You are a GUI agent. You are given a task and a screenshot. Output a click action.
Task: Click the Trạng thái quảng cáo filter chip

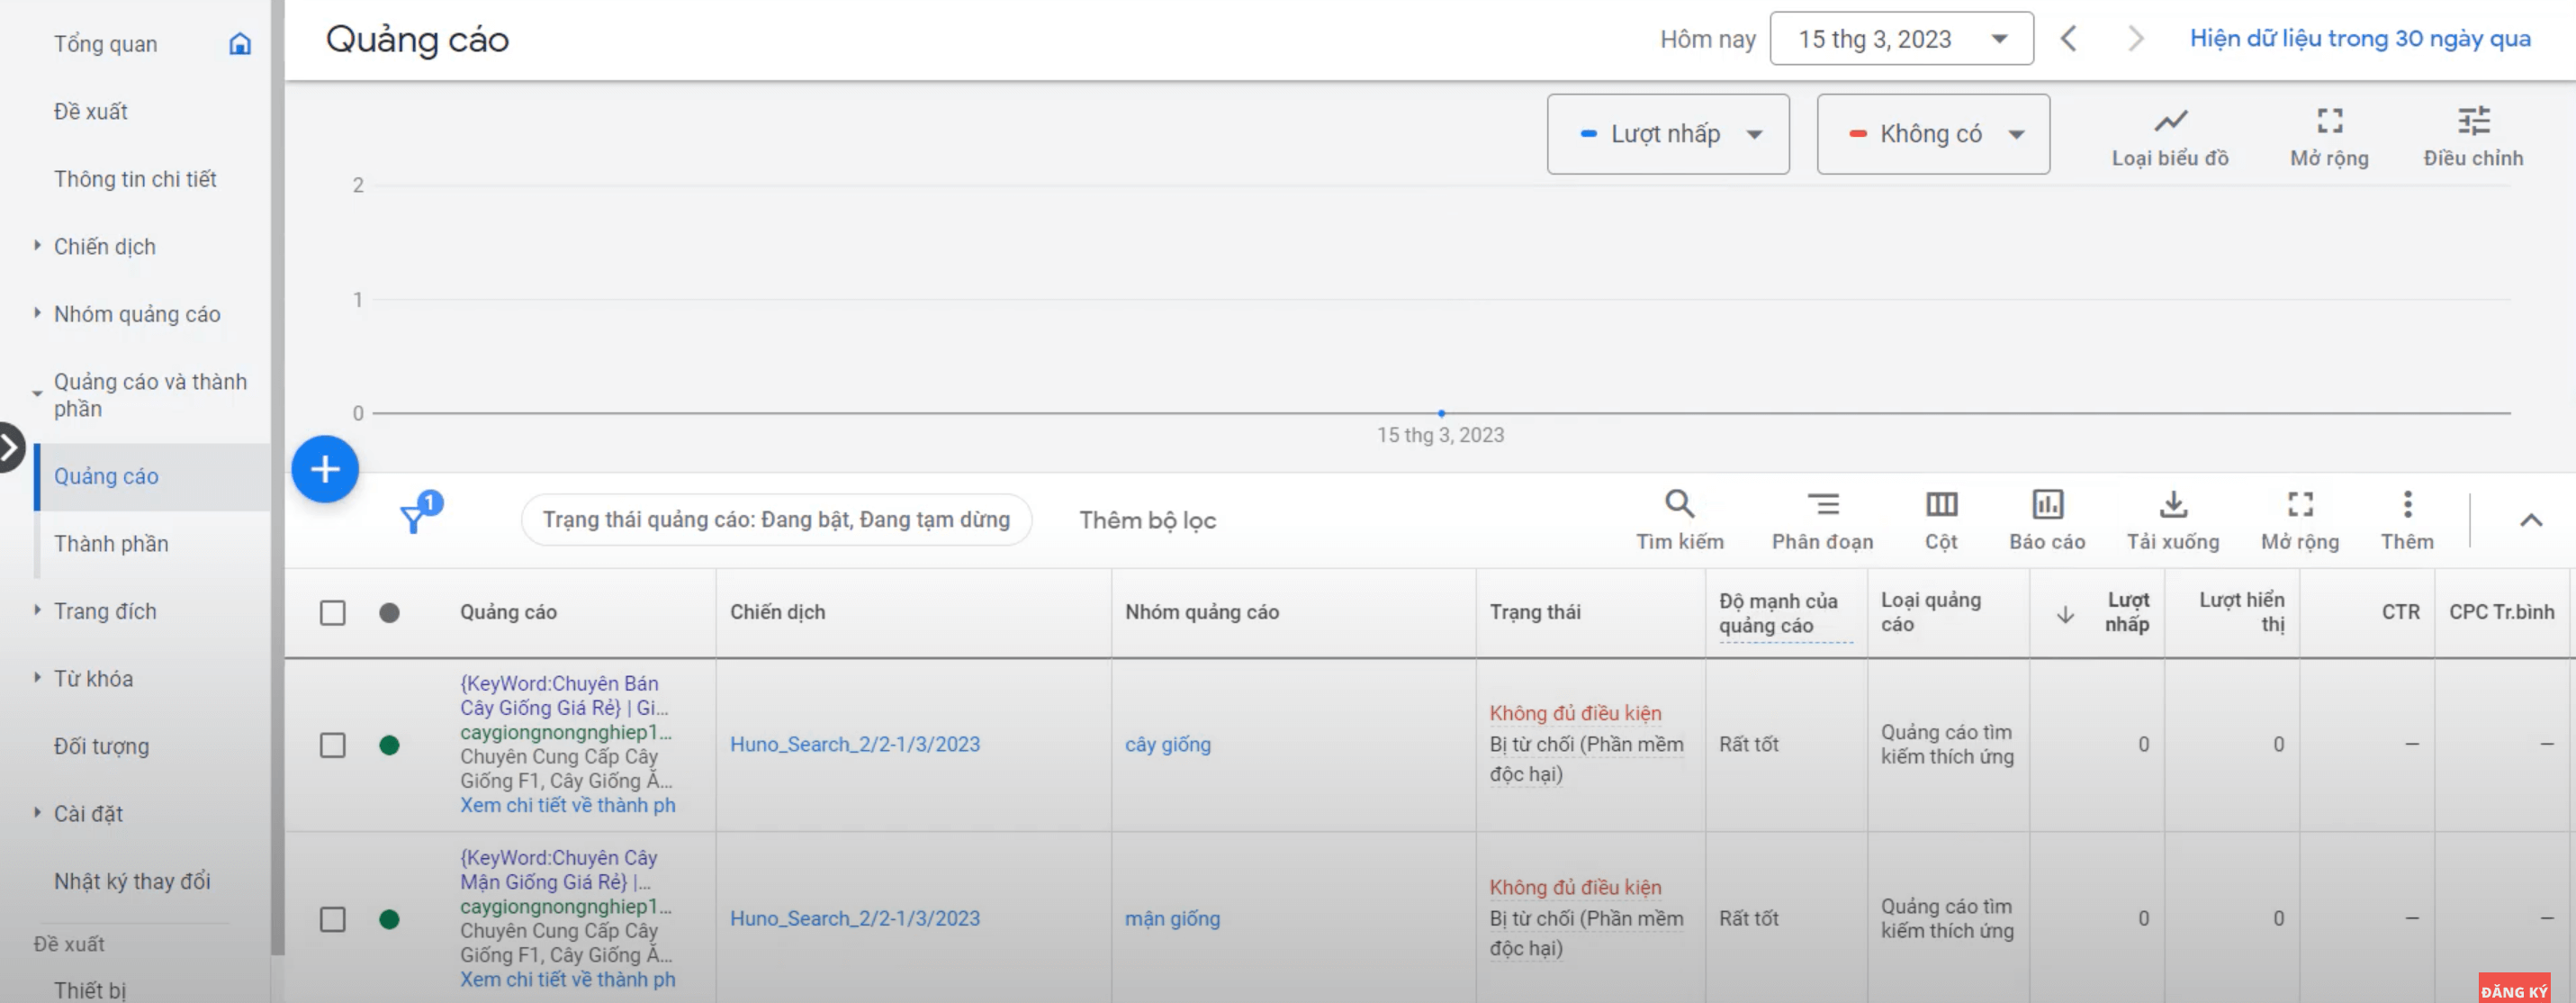click(x=776, y=520)
